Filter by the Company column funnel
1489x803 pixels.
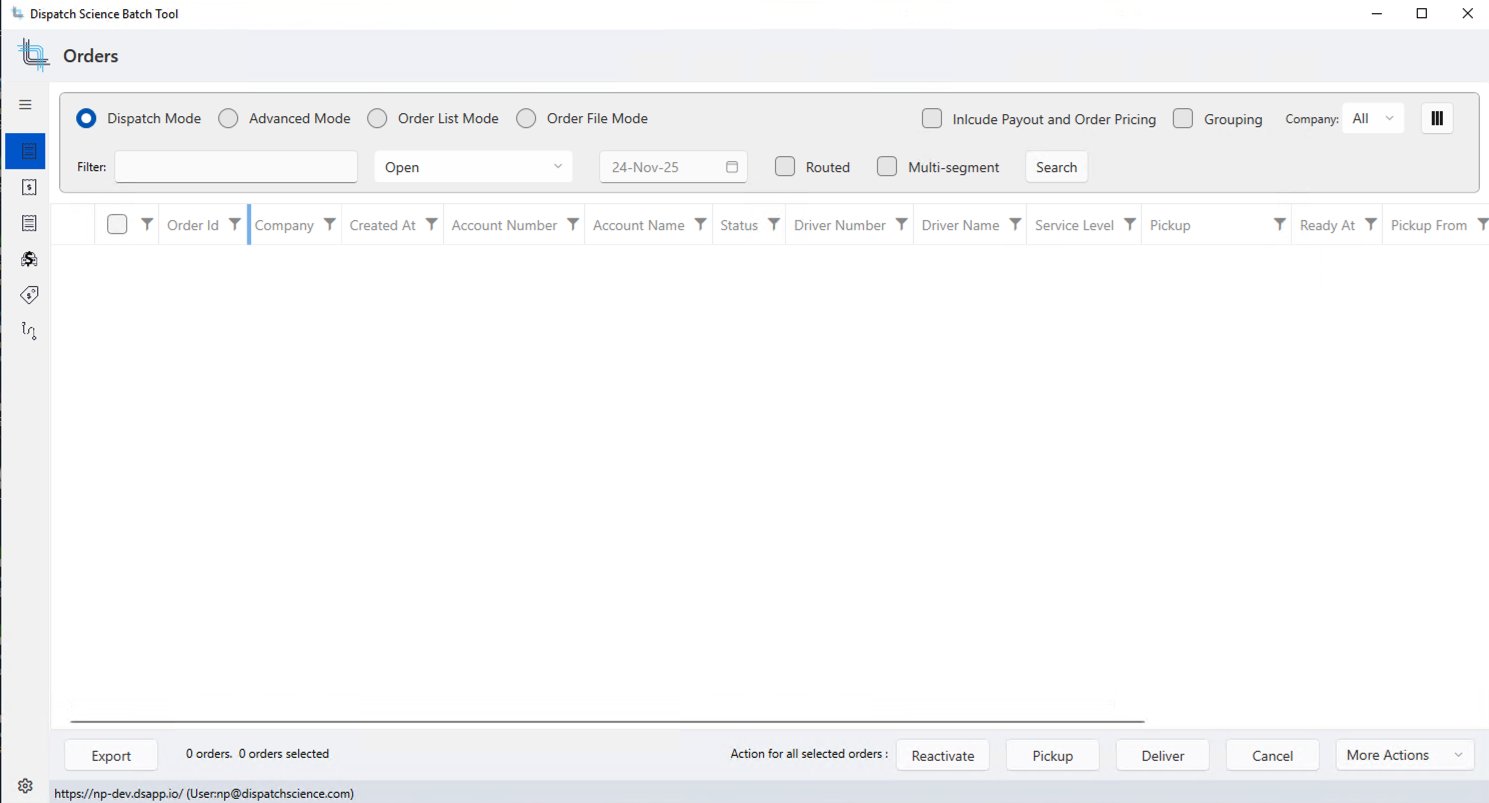[329, 225]
